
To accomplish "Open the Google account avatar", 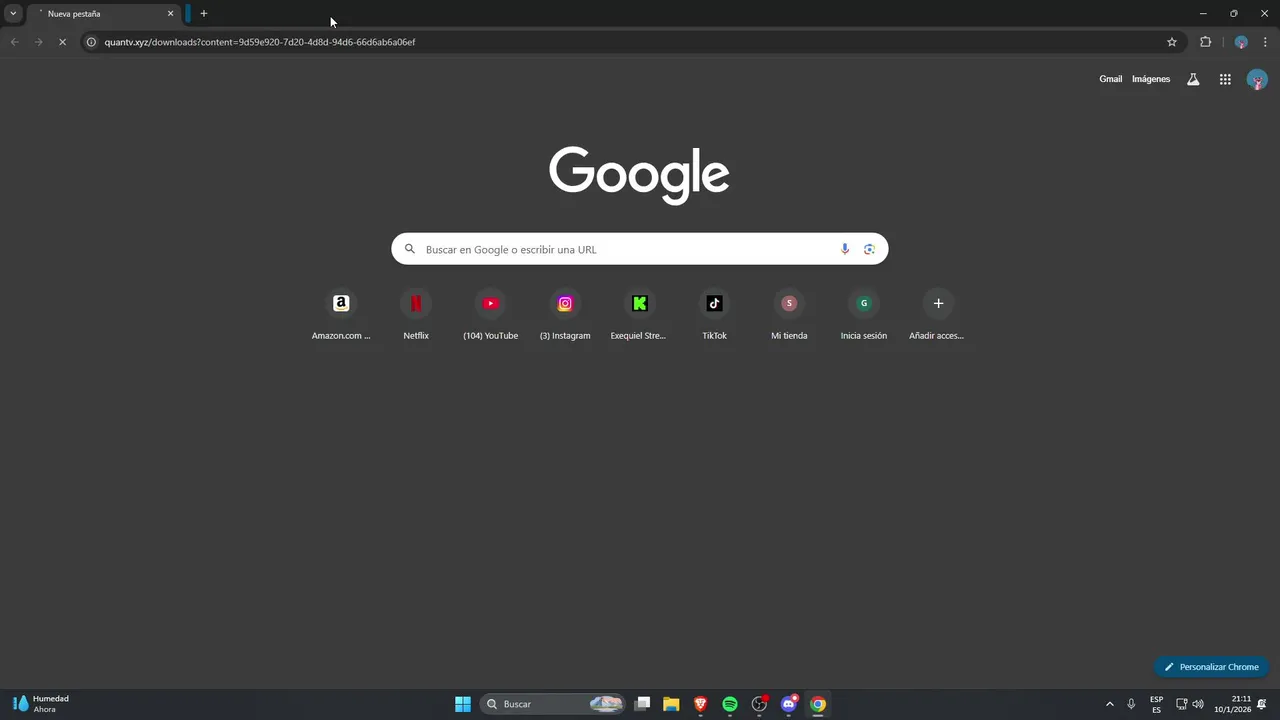I will tap(1257, 79).
